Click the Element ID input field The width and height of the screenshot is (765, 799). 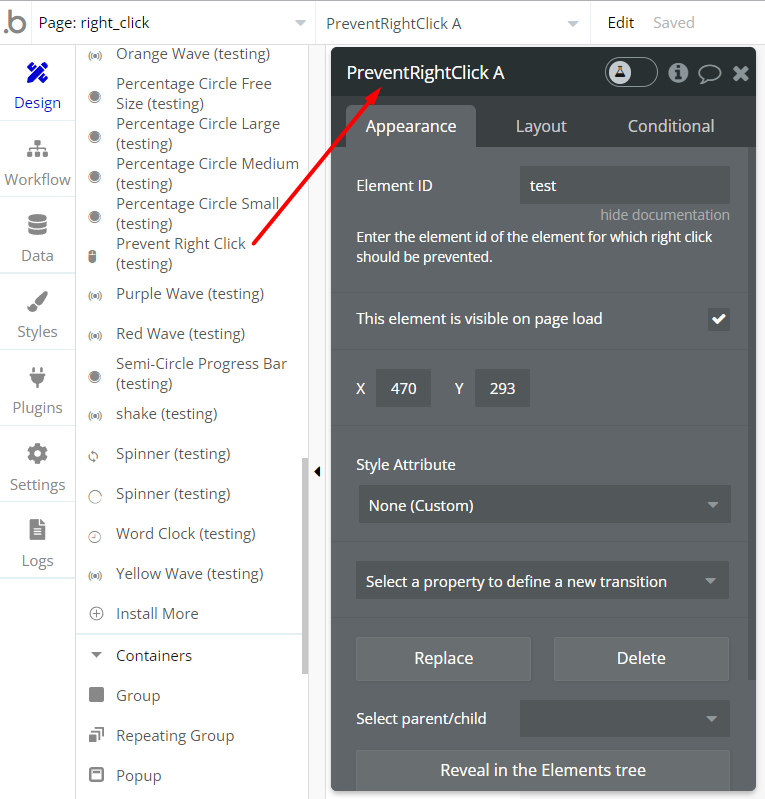click(625, 185)
